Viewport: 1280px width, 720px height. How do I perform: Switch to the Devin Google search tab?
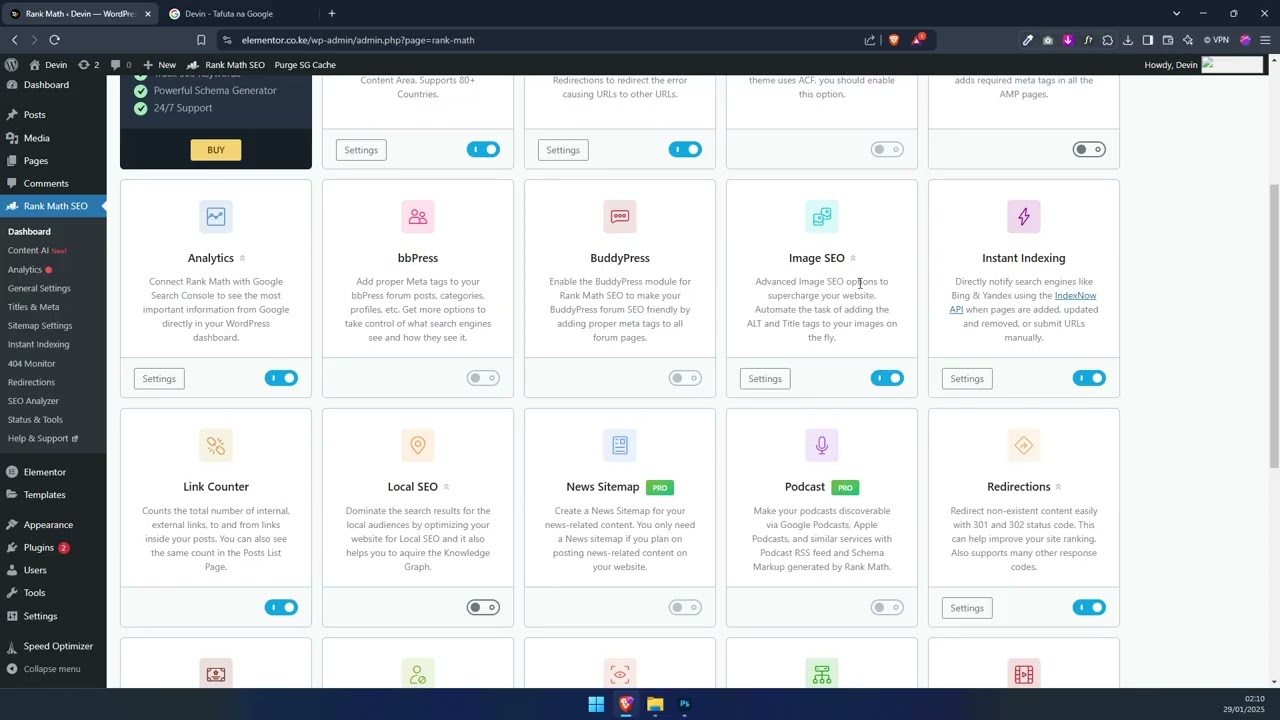[x=237, y=14]
